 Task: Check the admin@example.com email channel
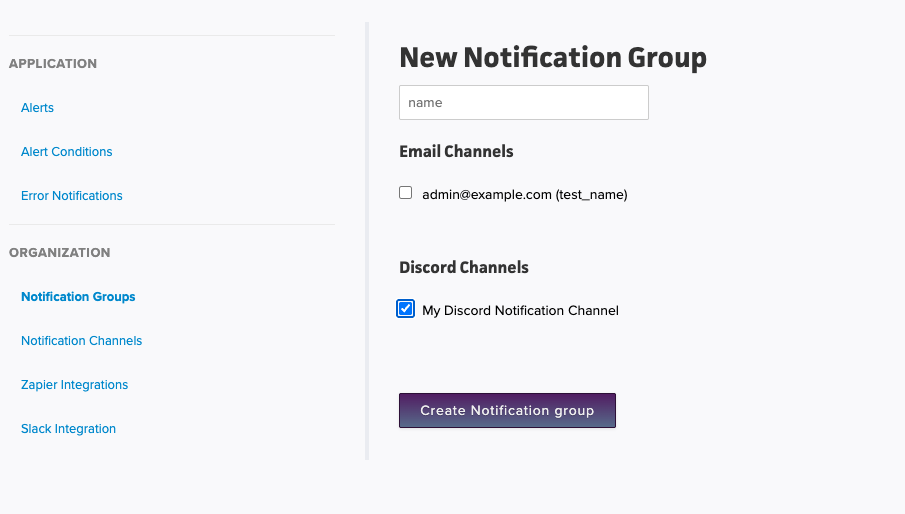click(406, 193)
